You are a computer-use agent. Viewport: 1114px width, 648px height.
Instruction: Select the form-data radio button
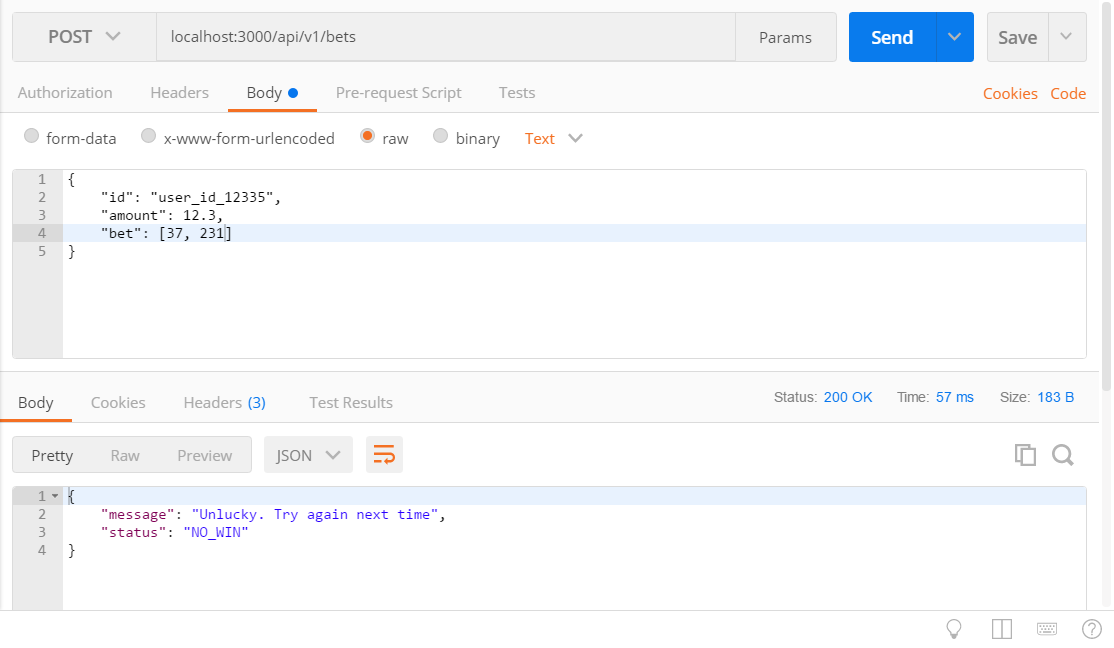click(x=31, y=136)
